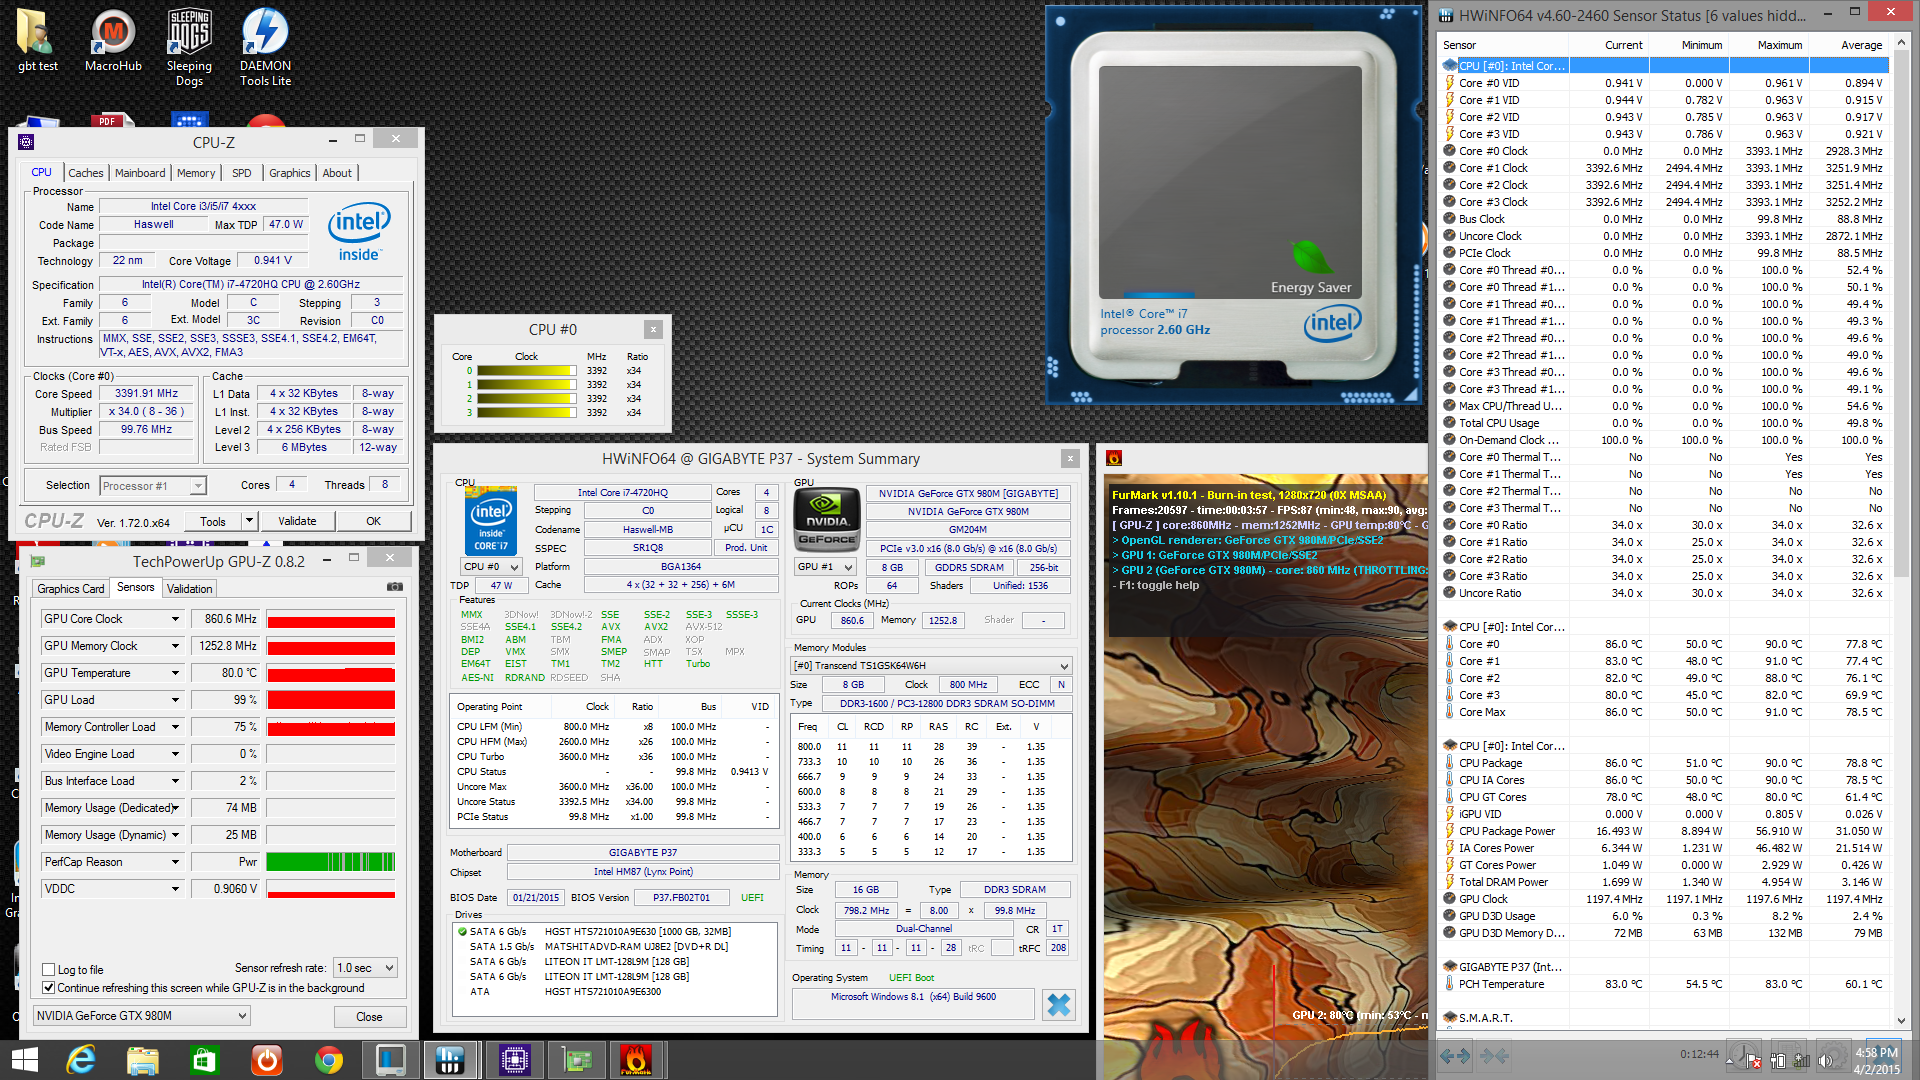Open the gbt test folder icon
Image resolution: width=1920 pixels, height=1080 pixels.
pos(37,41)
